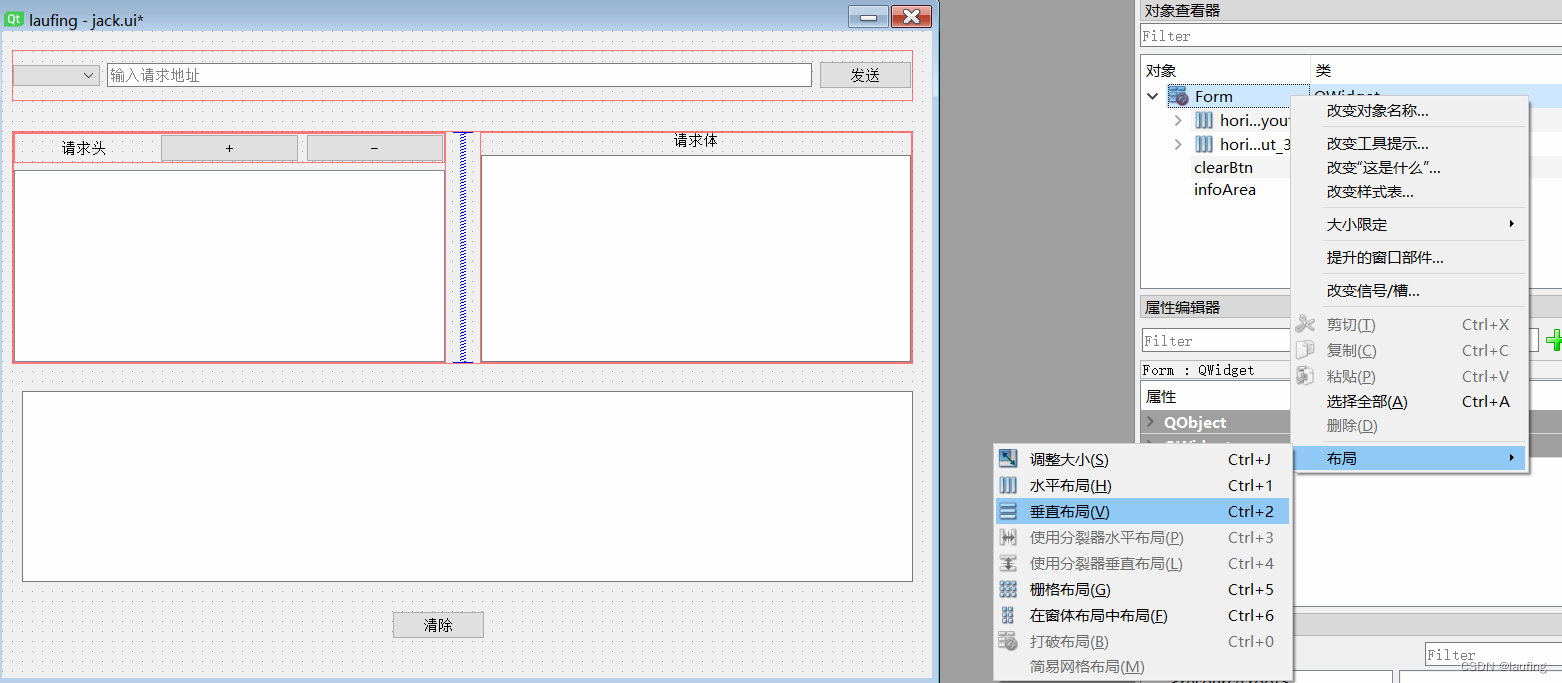
Task: Select 改变样式表 from the context menu
Action: [x=1370, y=191]
